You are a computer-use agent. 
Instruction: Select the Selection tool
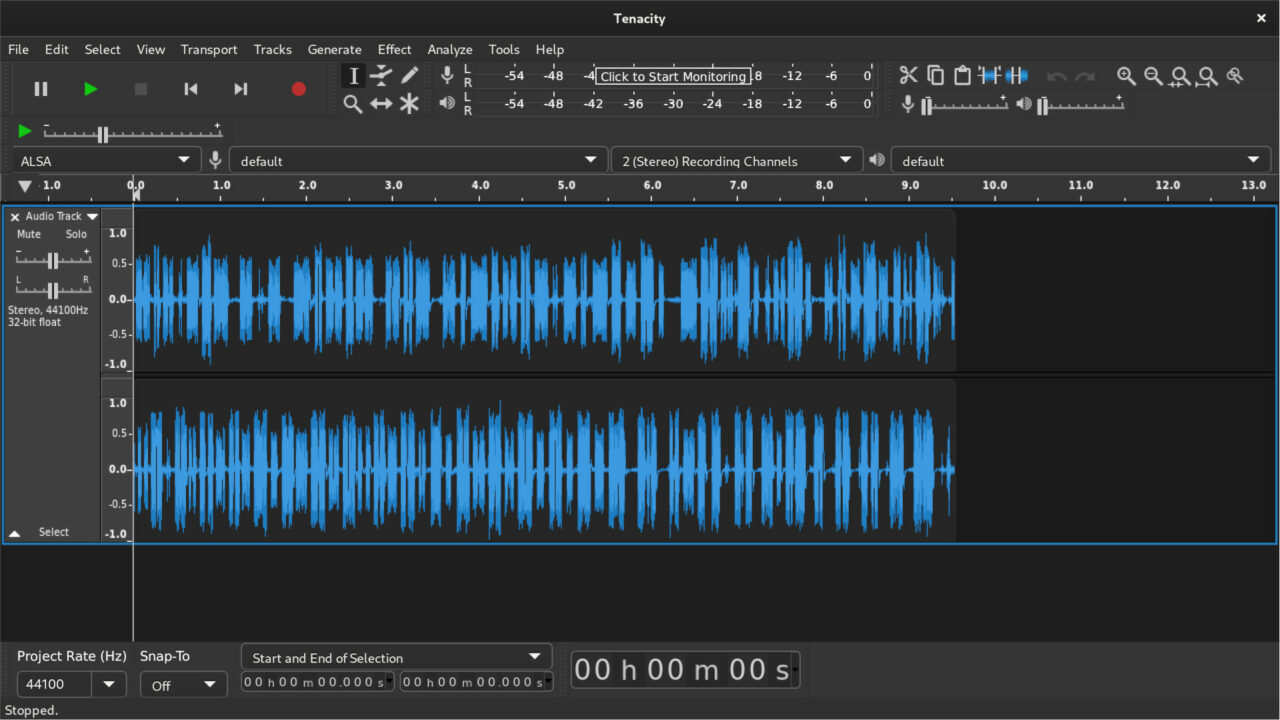pos(353,75)
